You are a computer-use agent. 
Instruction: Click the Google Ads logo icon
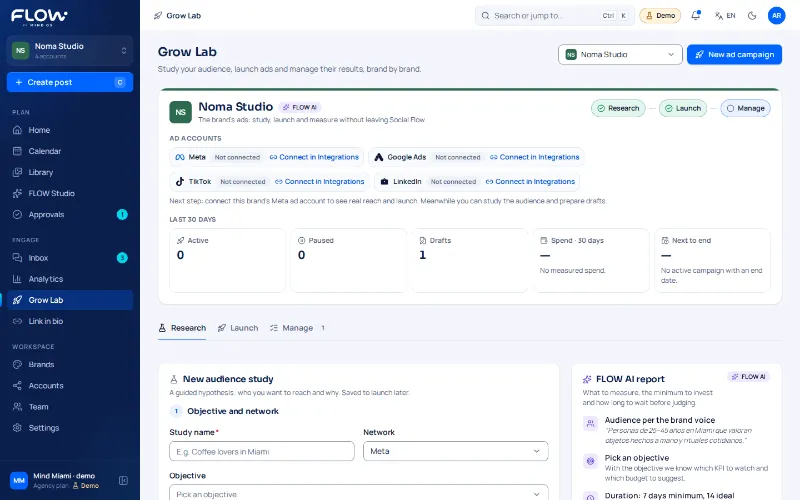[379, 157]
